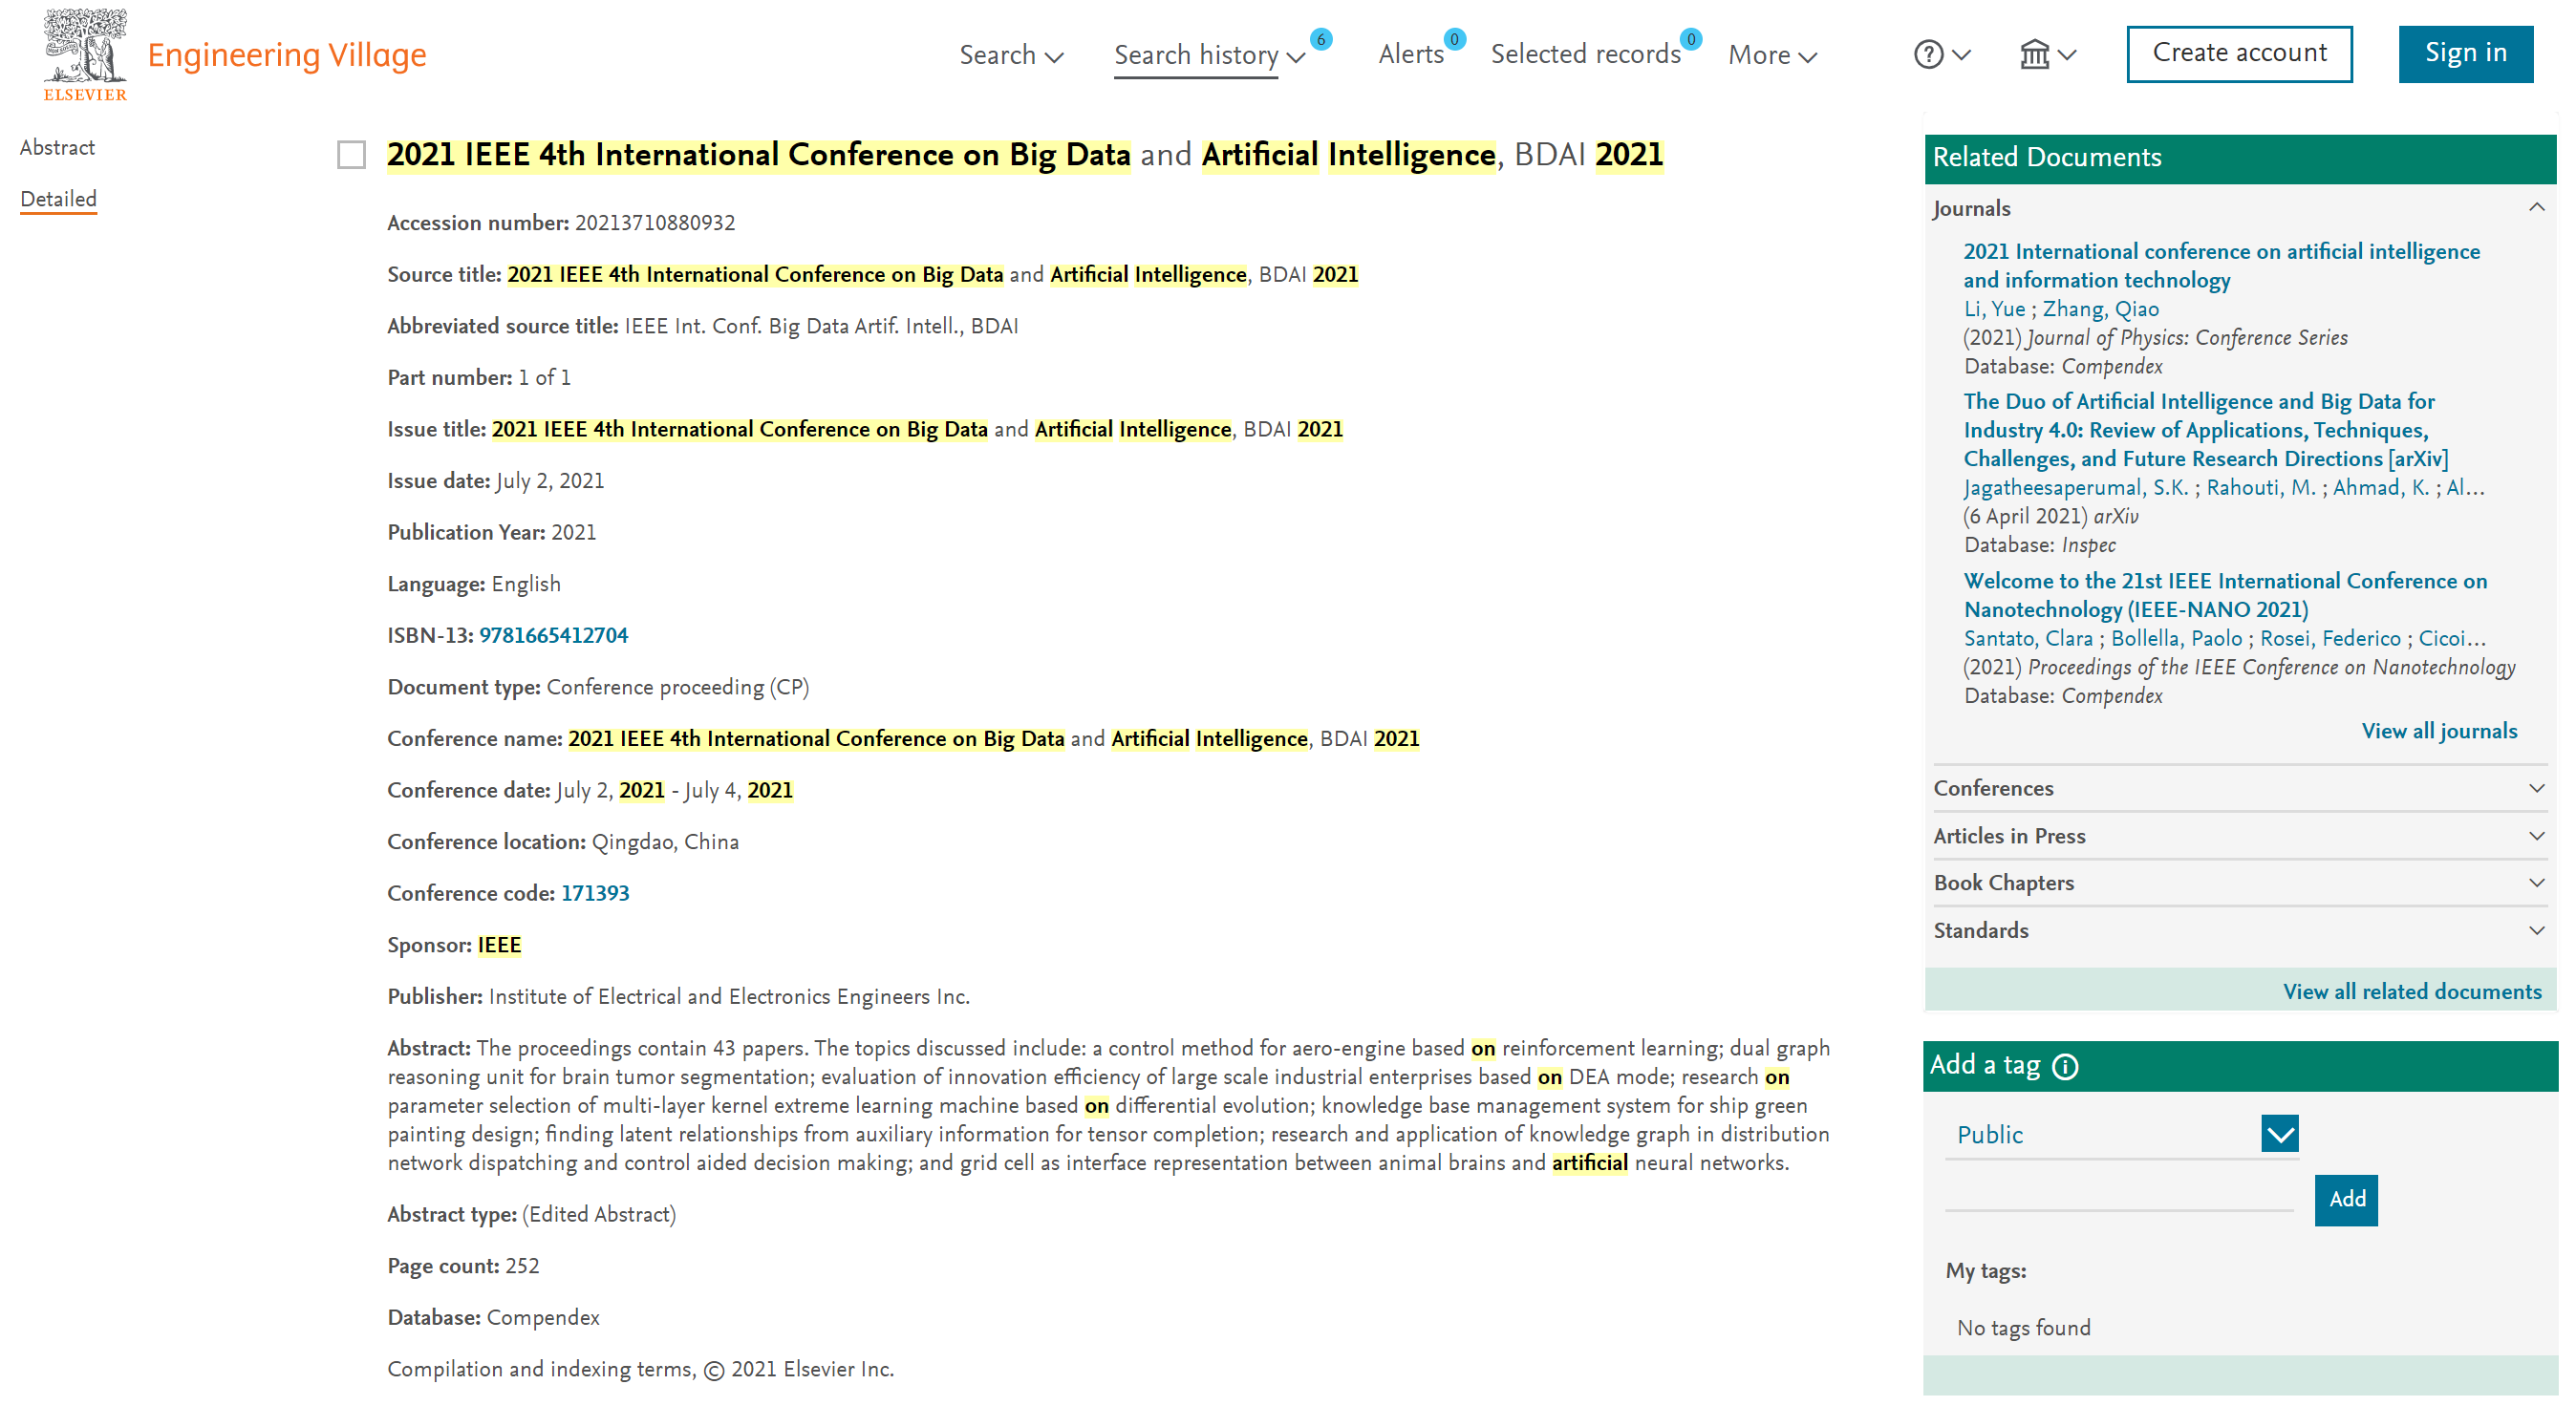Click the Search history count badge

[1321, 39]
